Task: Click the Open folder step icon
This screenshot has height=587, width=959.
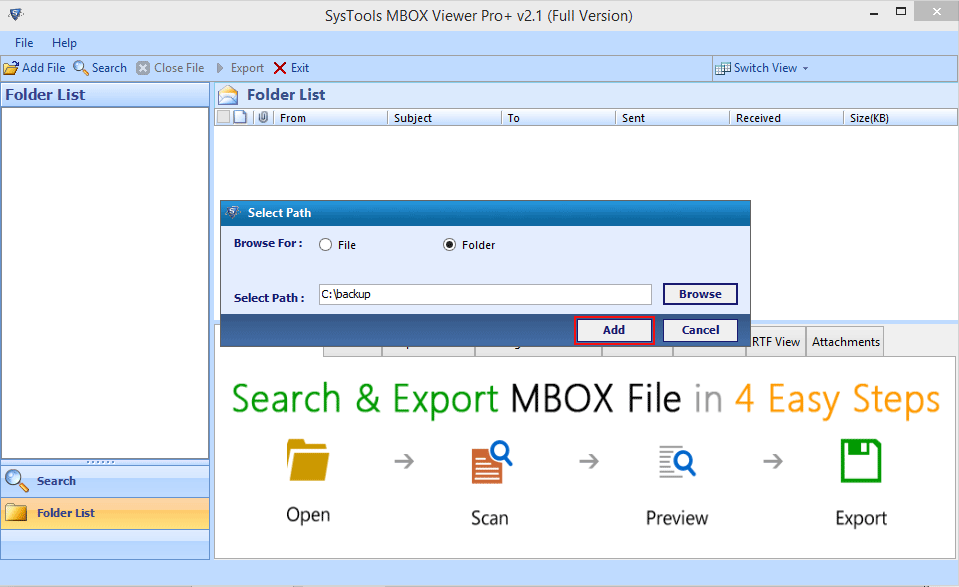Action: coord(308,460)
